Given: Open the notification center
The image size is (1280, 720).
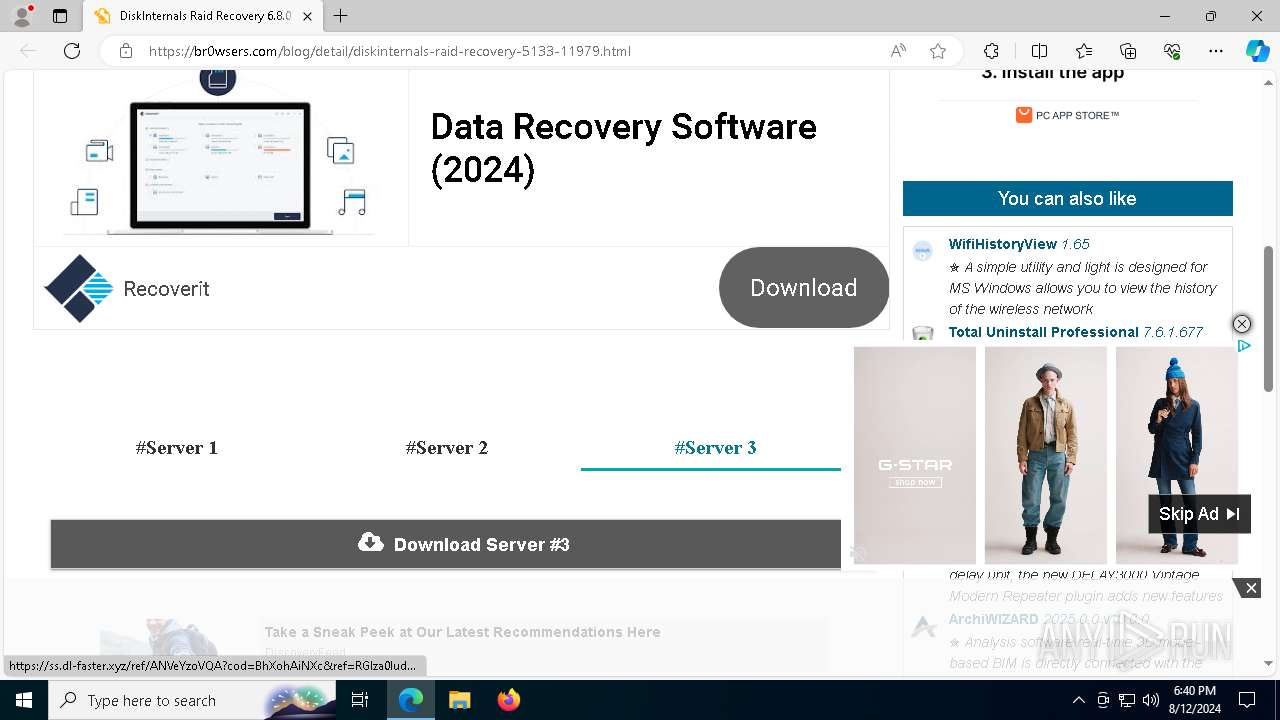Looking at the screenshot, I should (1247, 700).
